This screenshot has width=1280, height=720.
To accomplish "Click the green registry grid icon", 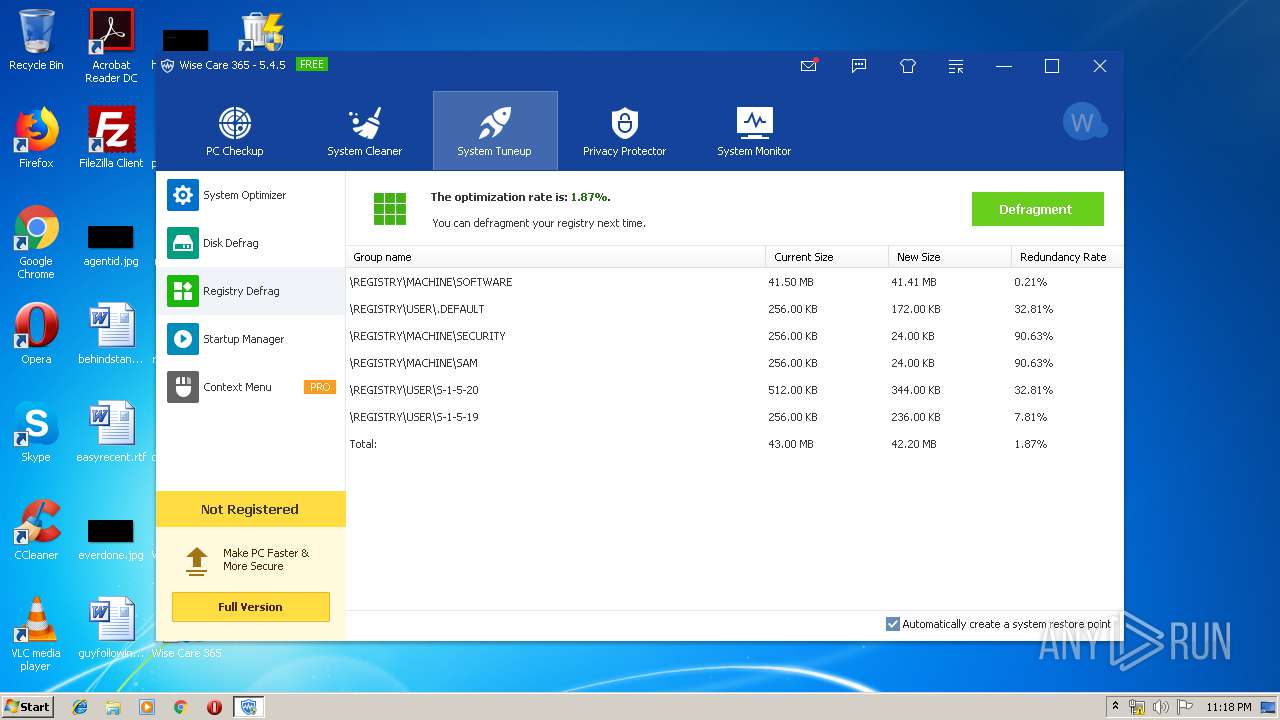I will click(x=390, y=209).
